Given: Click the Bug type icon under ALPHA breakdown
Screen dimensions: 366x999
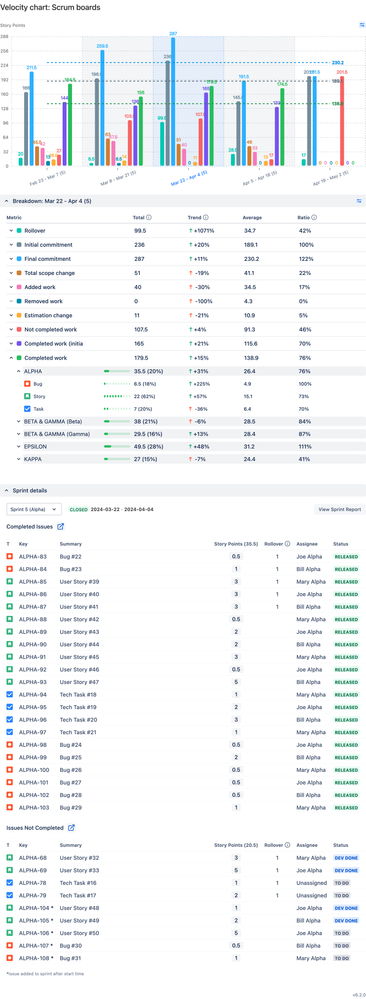Looking at the screenshot, I should tap(27, 384).
